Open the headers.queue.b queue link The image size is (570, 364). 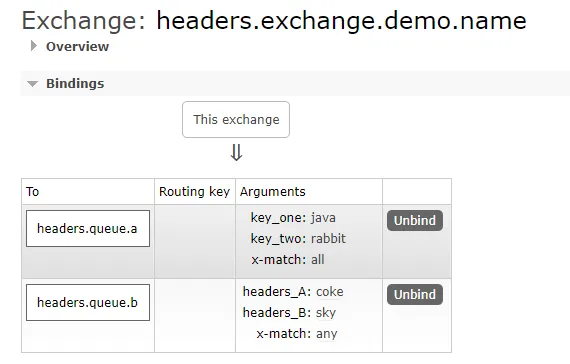coord(88,303)
